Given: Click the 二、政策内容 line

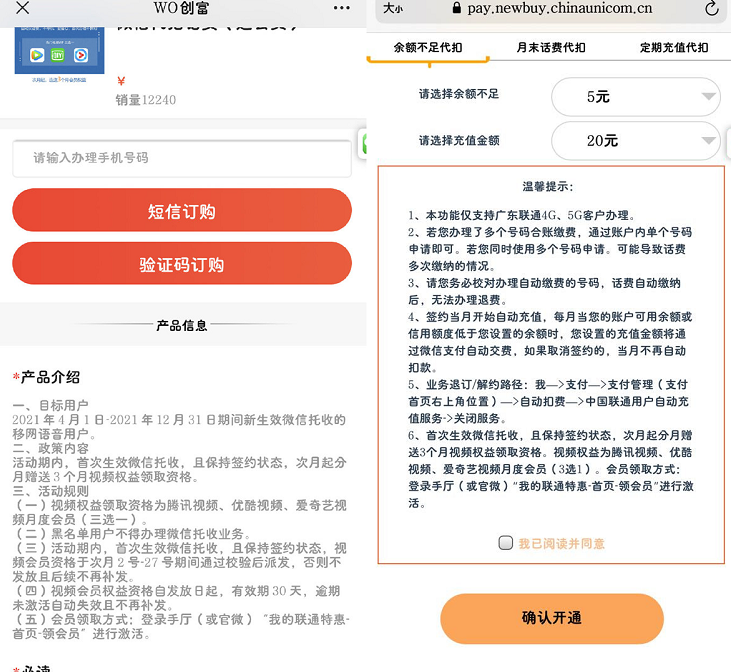Looking at the screenshot, I should (50, 448).
